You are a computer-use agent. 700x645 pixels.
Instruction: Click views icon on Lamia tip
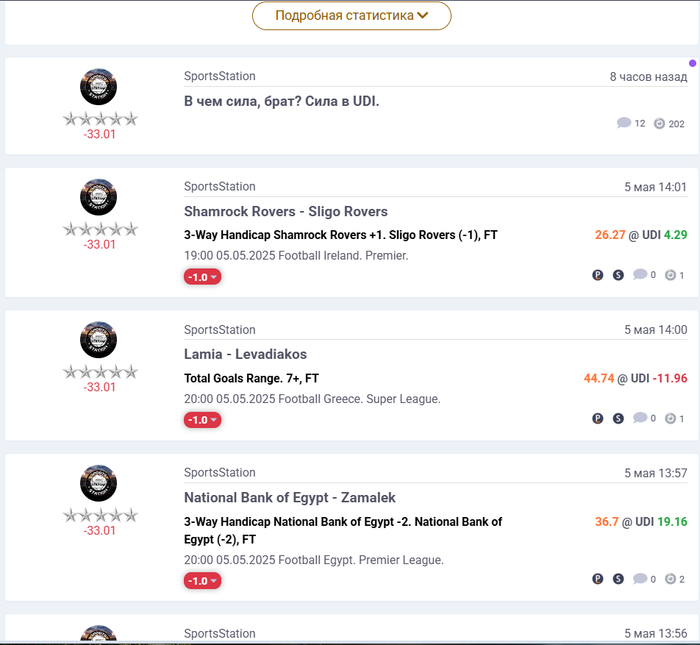[x=670, y=419]
